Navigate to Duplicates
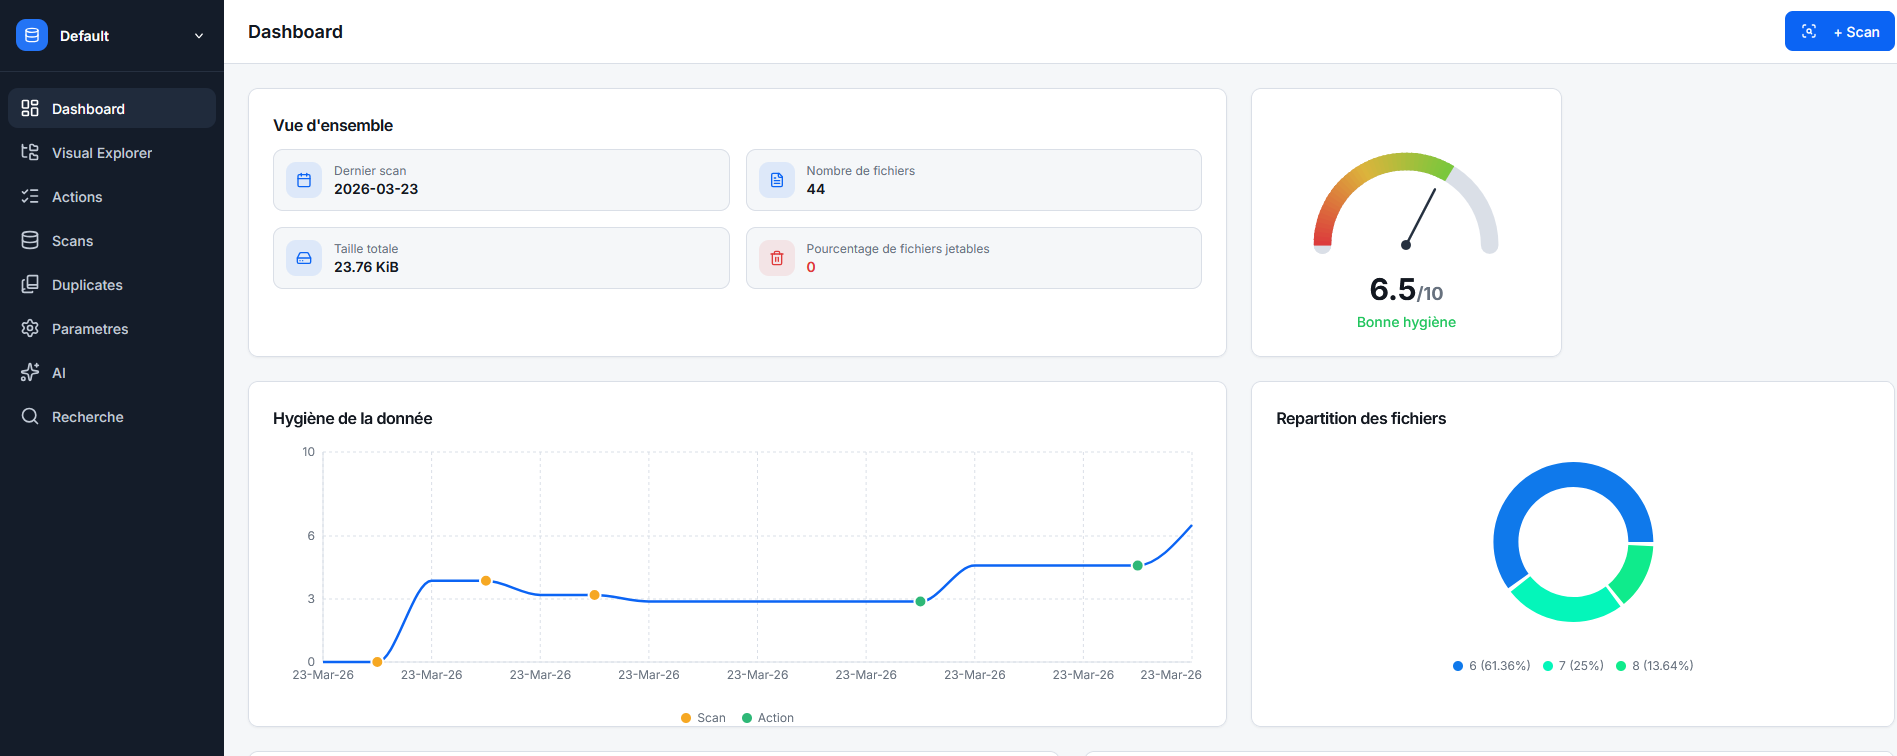The width and height of the screenshot is (1897, 756). pyautogui.click(x=112, y=284)
